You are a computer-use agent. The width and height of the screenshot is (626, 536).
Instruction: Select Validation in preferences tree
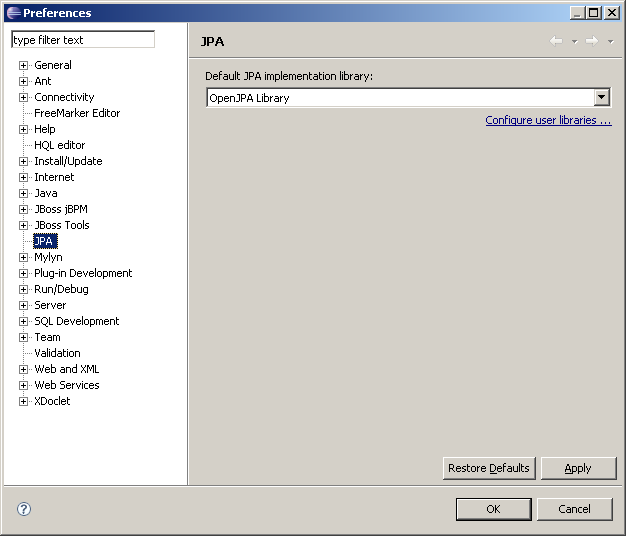point(57,353)
